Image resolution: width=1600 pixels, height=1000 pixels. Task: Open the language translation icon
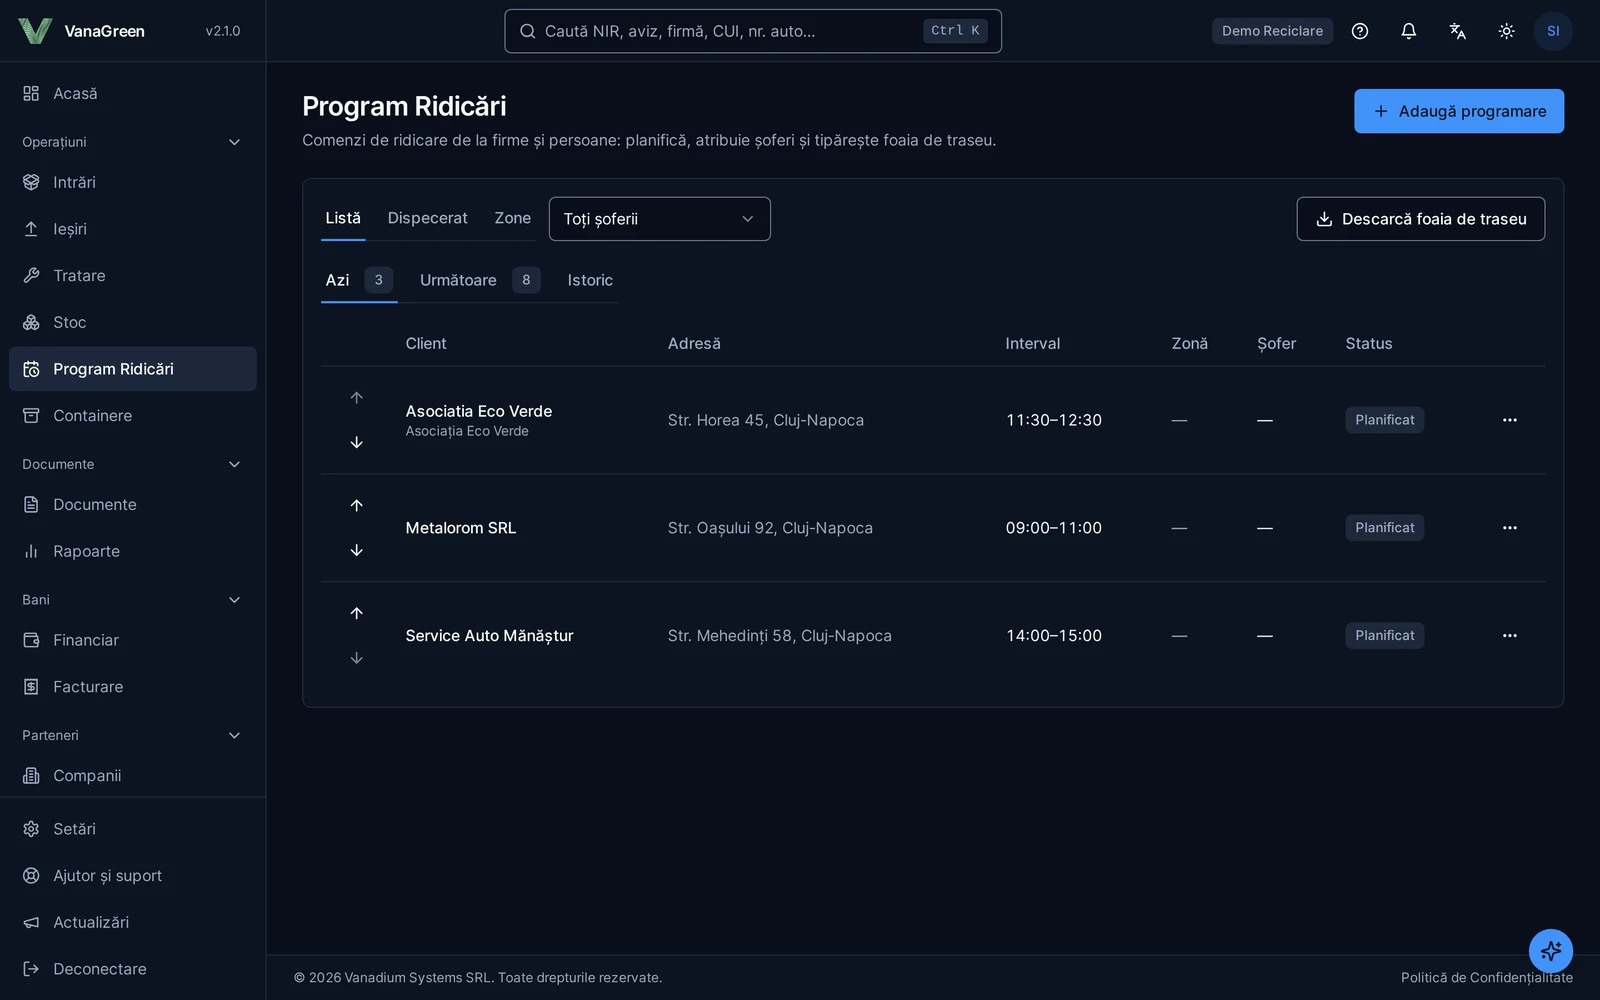1458,31
